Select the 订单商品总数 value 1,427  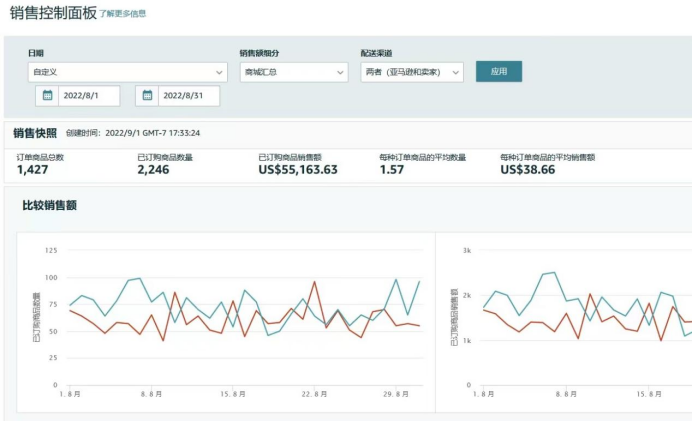(33, 170)
